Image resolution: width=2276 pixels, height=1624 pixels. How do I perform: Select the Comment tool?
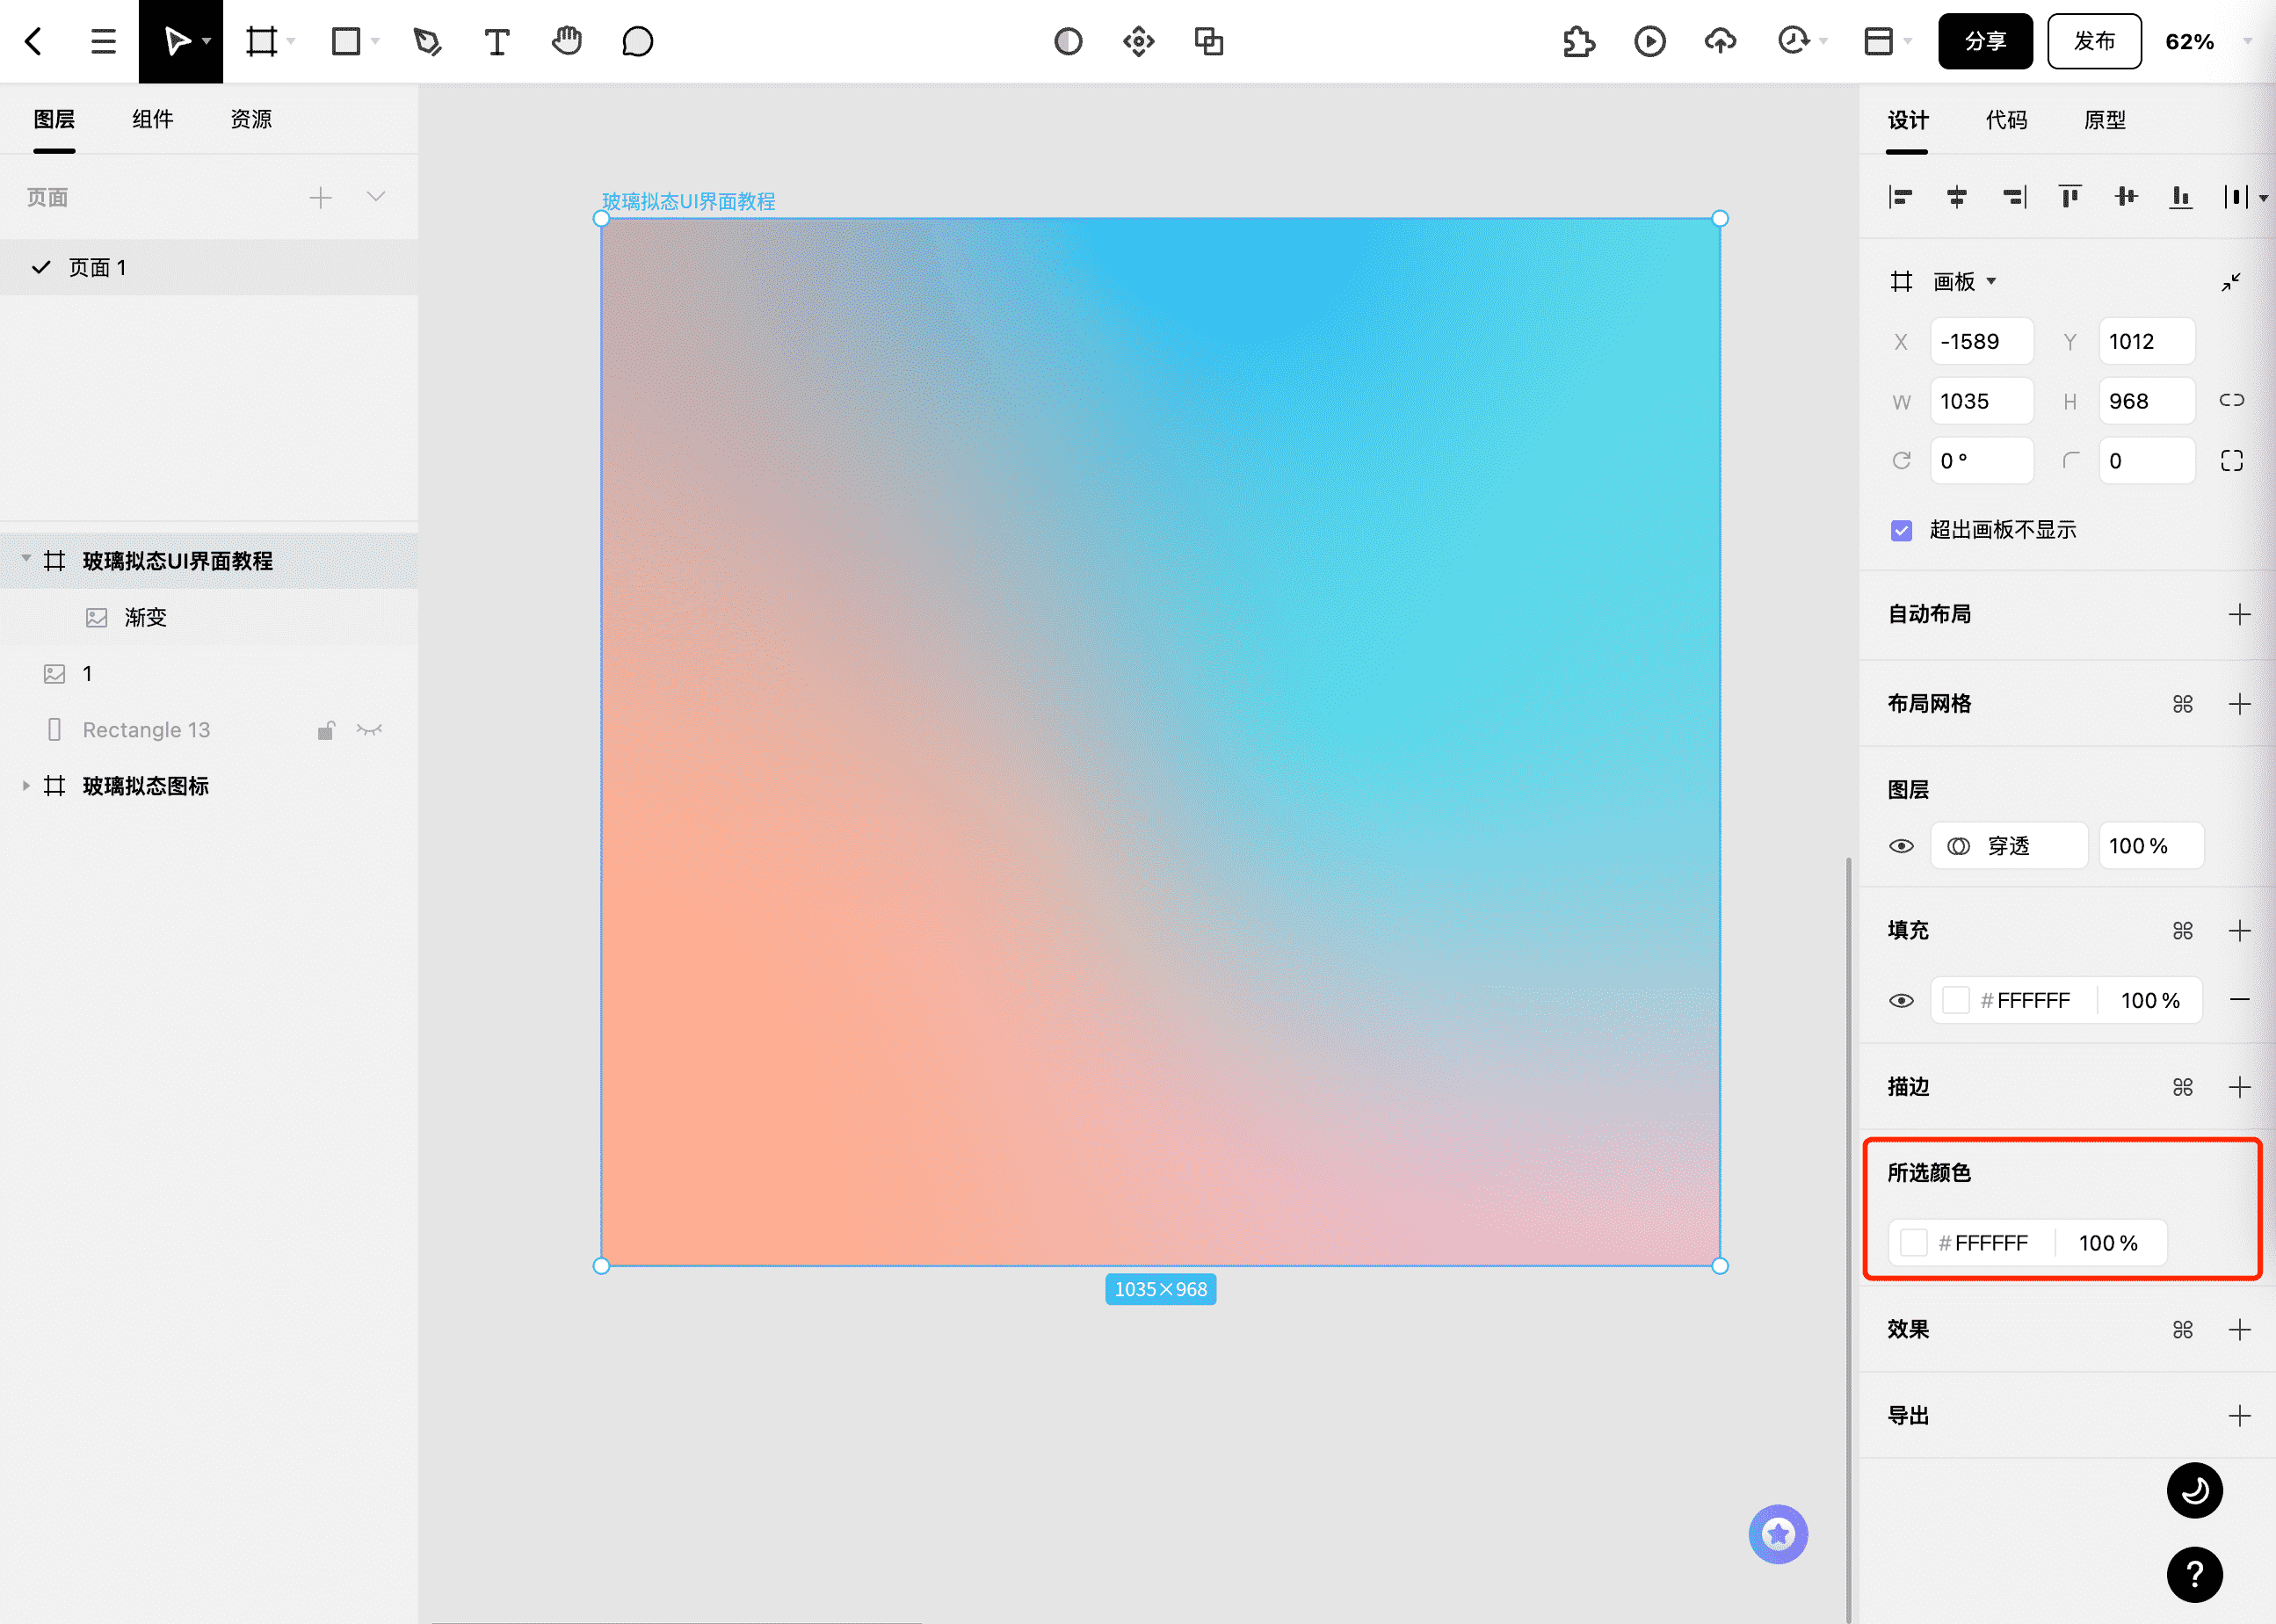coord(637,41)
